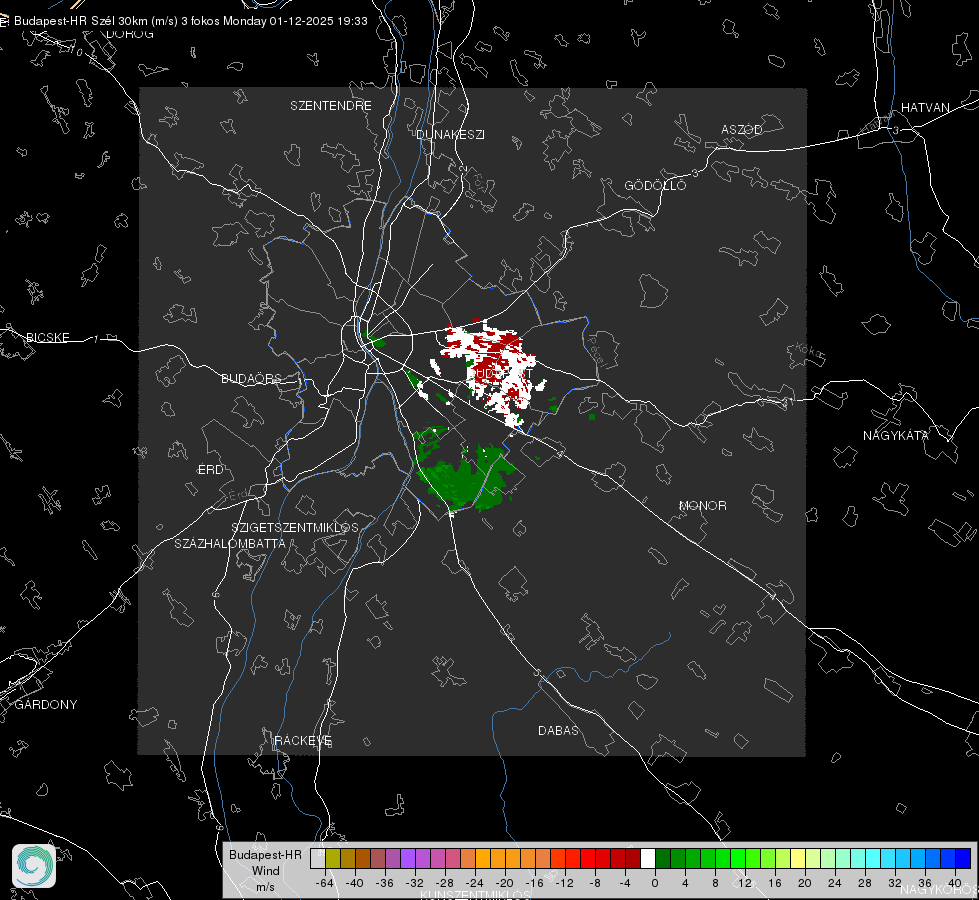Click the HATVAN map label

point(925,107)
